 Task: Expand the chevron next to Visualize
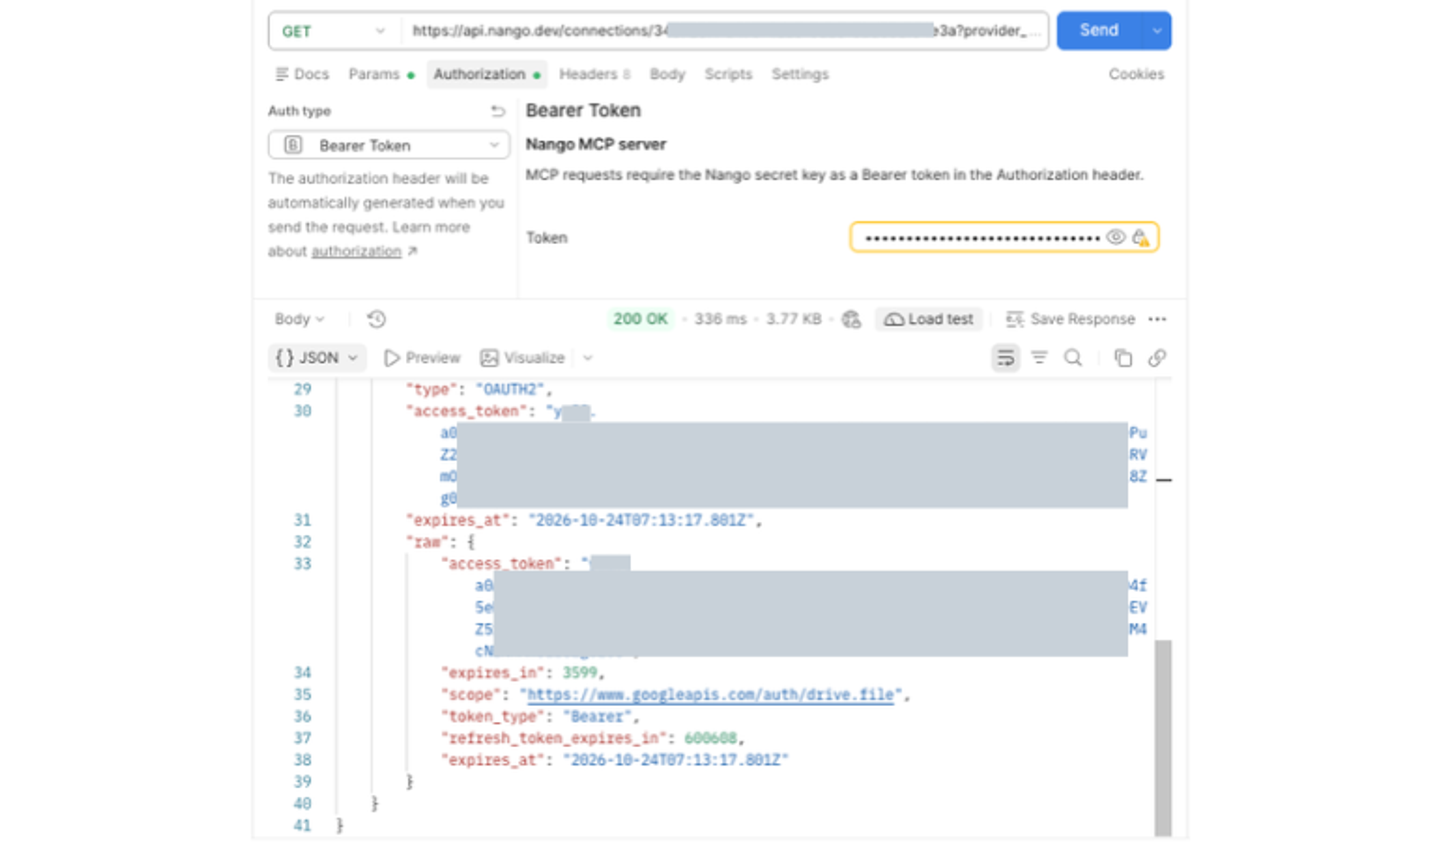pos(588,358)
